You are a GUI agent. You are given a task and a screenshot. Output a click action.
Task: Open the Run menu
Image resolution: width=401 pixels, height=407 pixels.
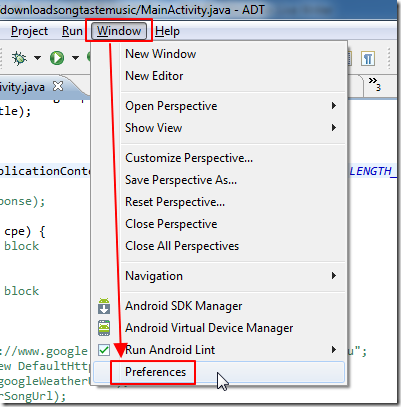[x=72, y=31]
